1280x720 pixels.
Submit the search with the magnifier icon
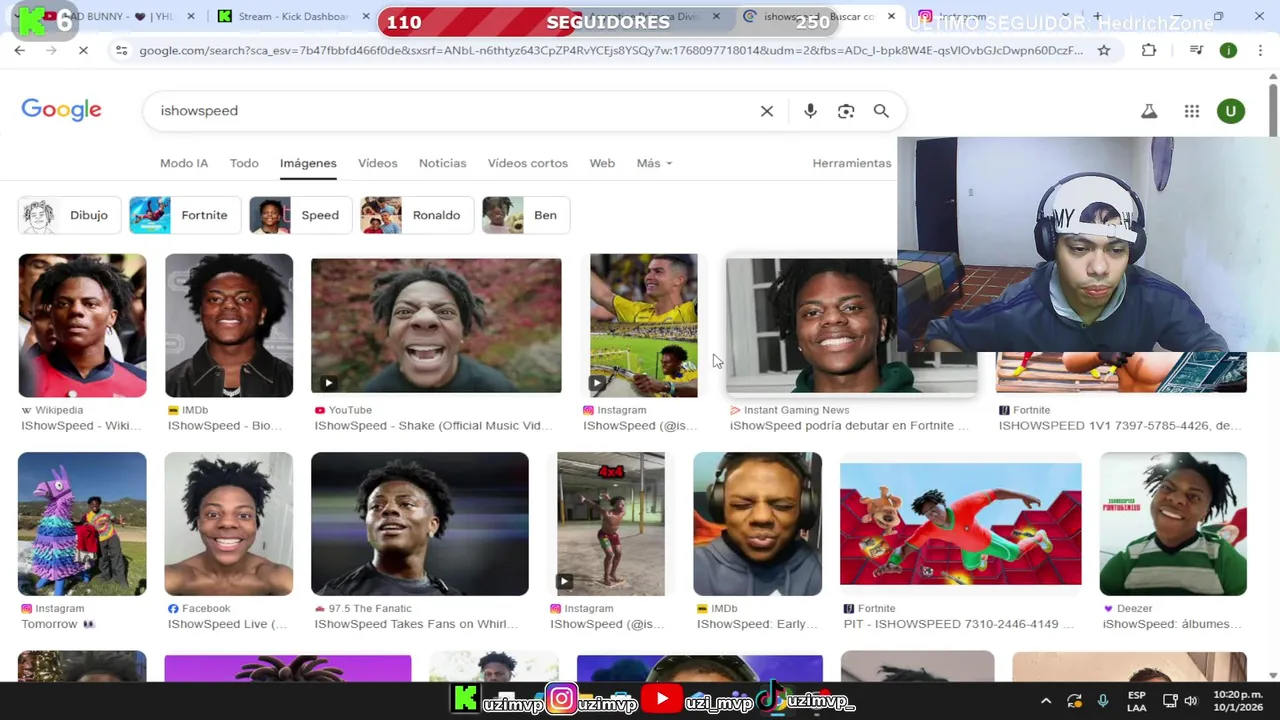[881, 111]
